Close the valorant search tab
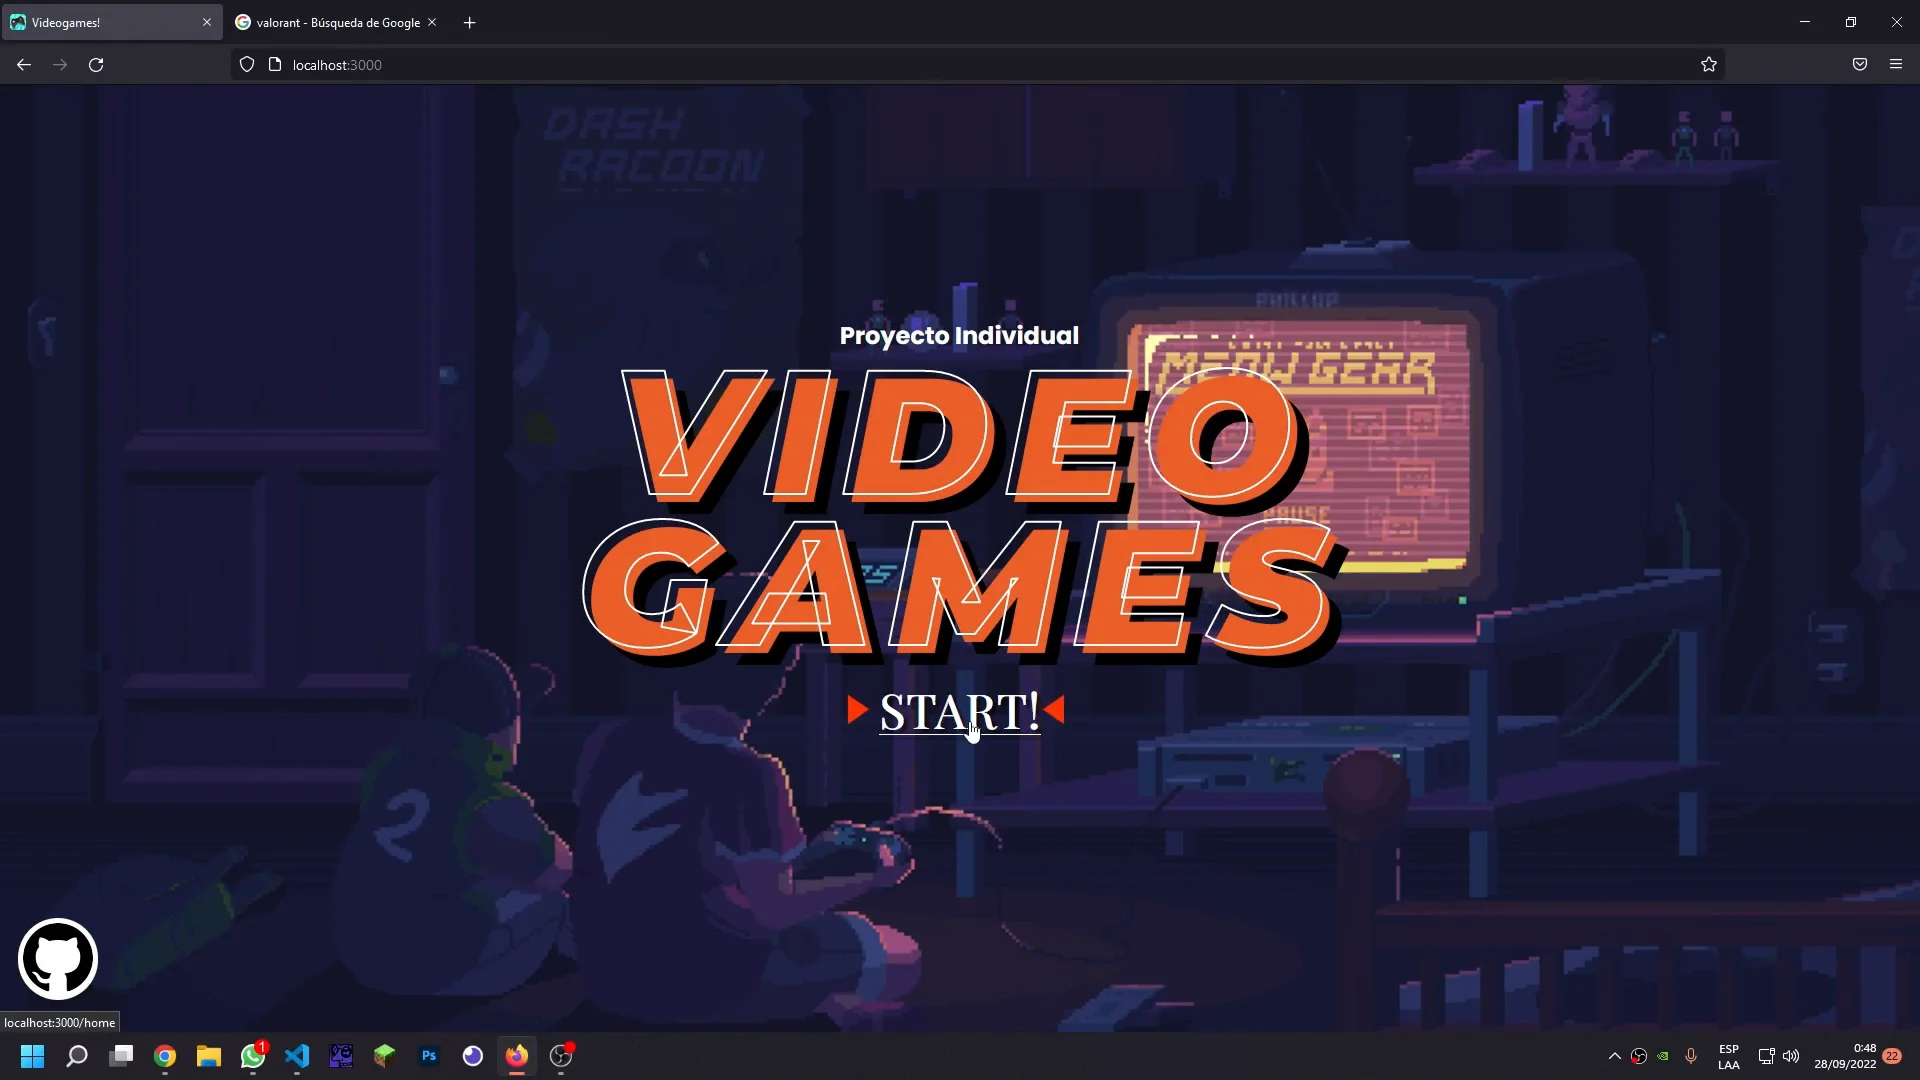Screen dimensions: 1920x1080 pyautogui.click(x=432, y=22)
